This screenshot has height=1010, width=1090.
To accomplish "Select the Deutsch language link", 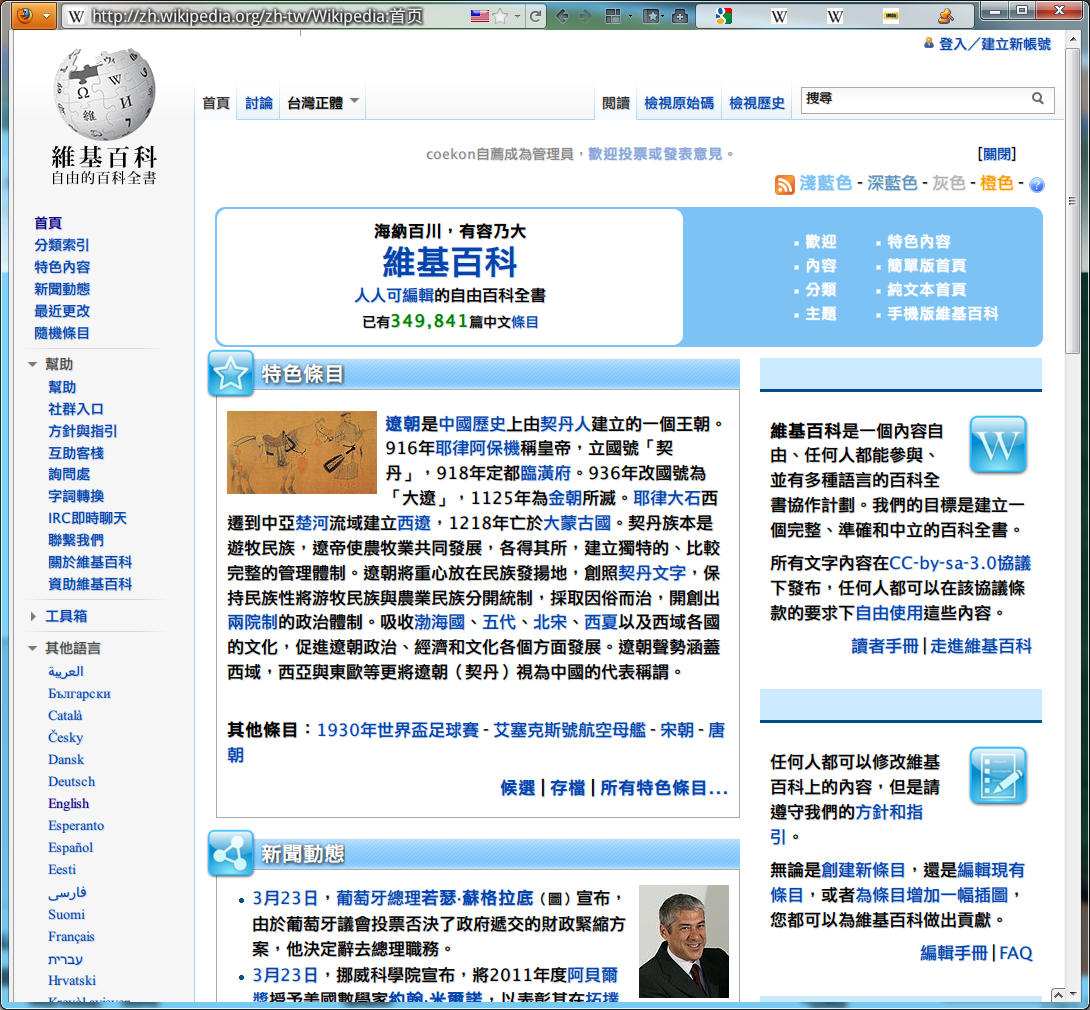I will 72,781.
